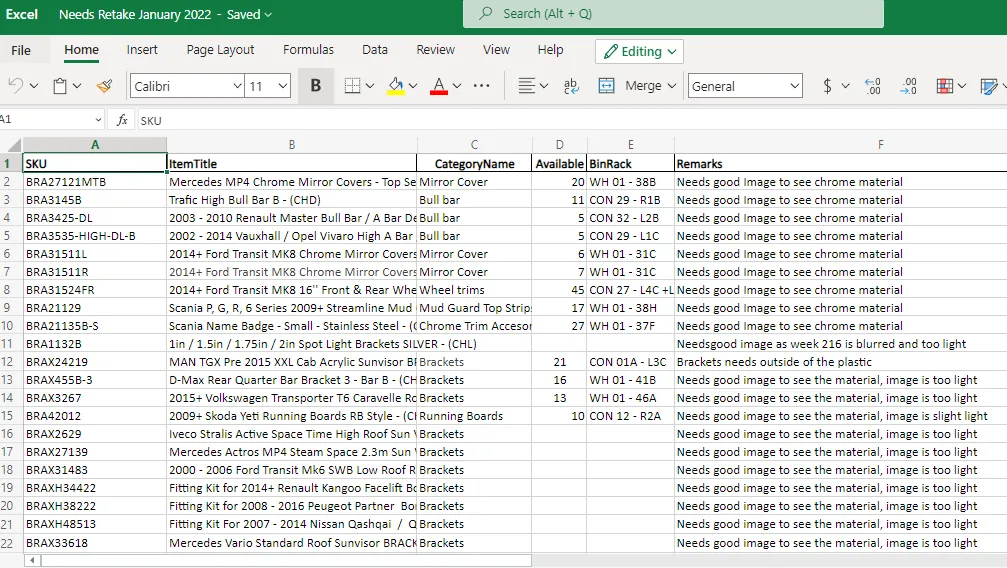This screenshot has width=1007, height=568.
Task: Expand the Merge options arrow
Action: [672, 85]
